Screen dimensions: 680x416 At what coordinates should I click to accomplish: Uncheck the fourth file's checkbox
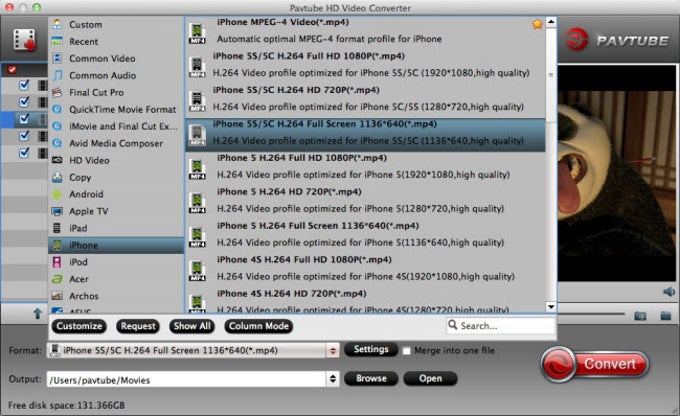point(24,136)
